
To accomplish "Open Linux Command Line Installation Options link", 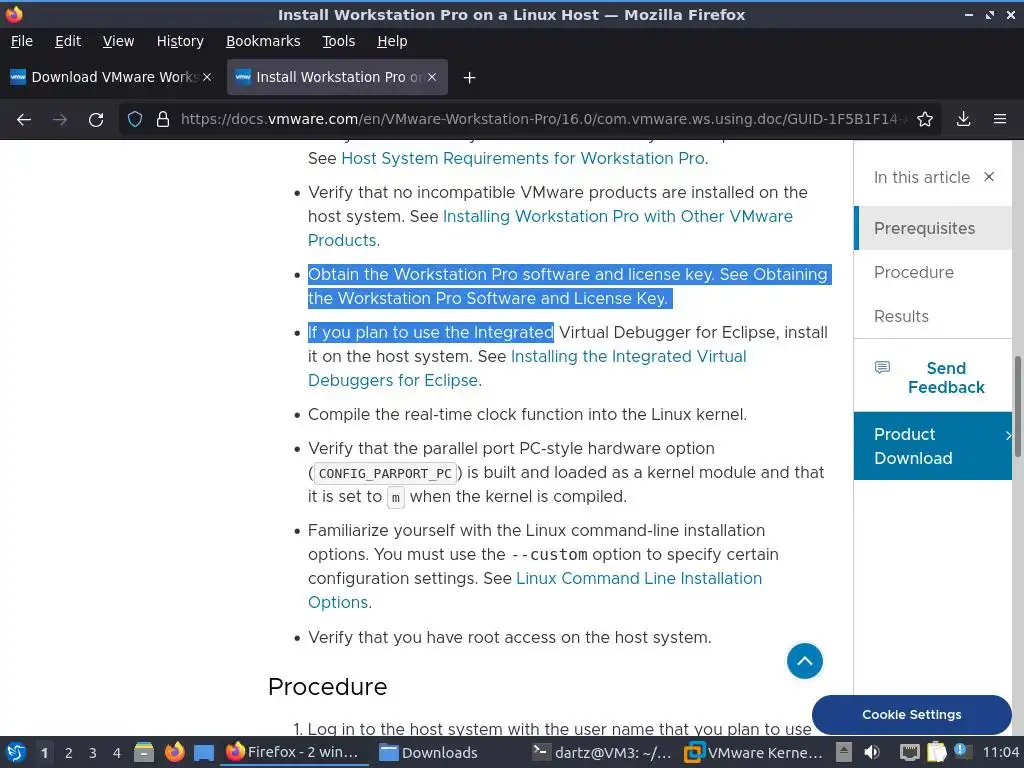I will (x=535, y=590).
